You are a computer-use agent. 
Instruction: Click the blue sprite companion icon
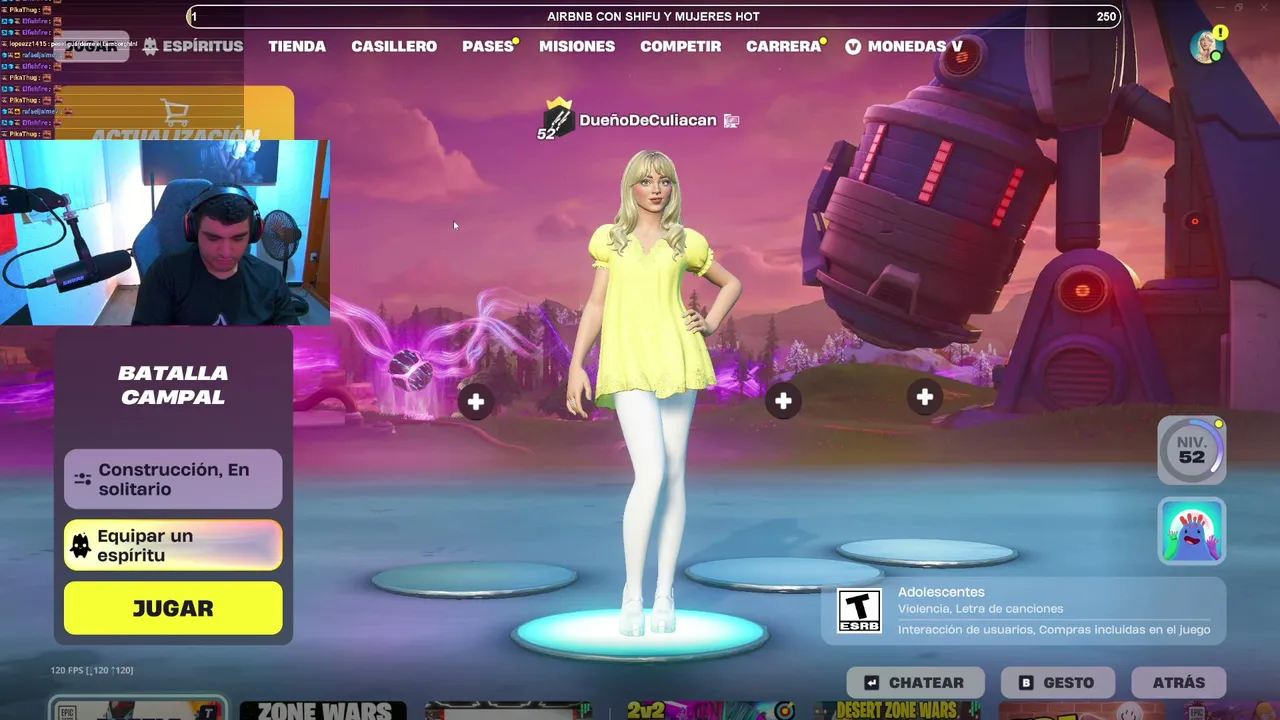pos(1191,531)
